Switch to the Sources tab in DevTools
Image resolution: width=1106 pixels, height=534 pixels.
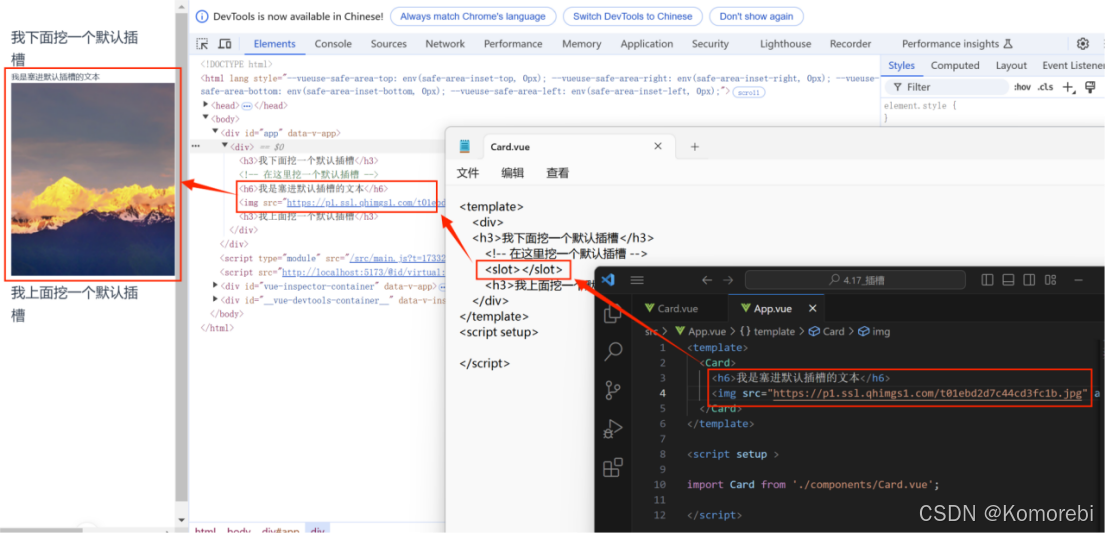[389, 44]
